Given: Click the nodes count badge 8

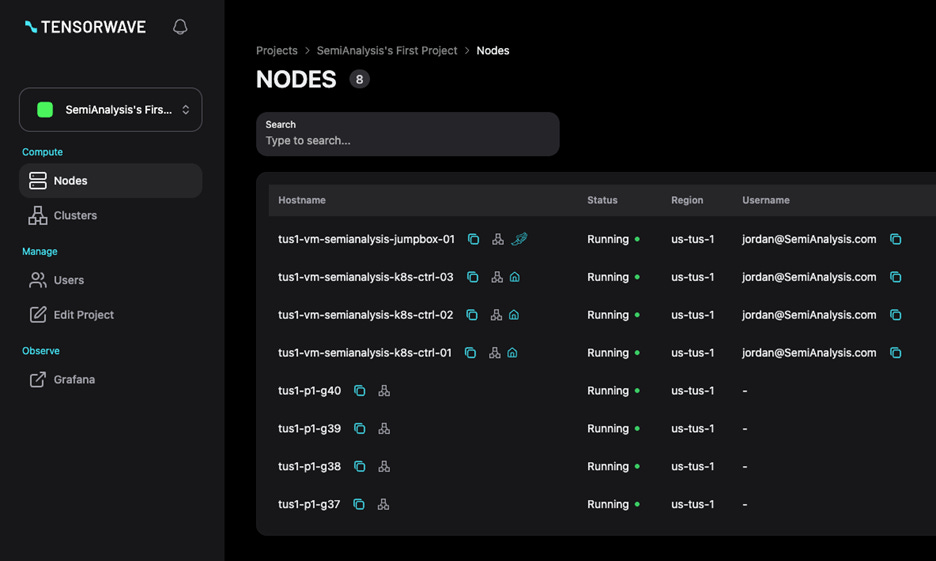Looking at the screenshot, I should tap(359, 79).
